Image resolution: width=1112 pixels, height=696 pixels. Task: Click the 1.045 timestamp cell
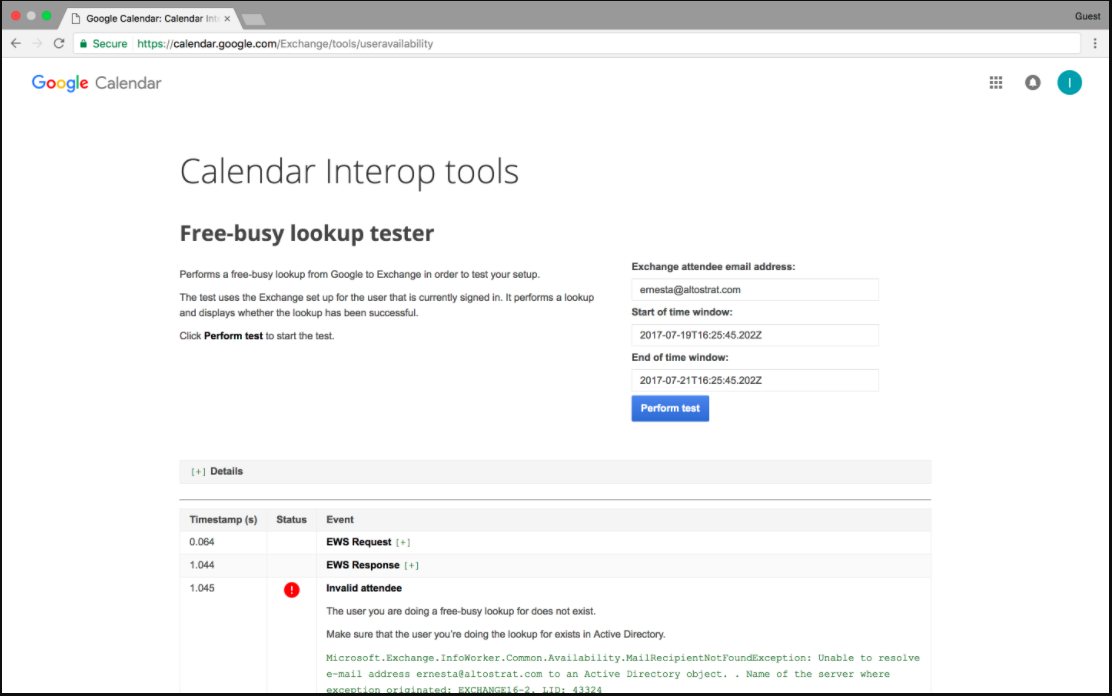(x=202, y=588)
